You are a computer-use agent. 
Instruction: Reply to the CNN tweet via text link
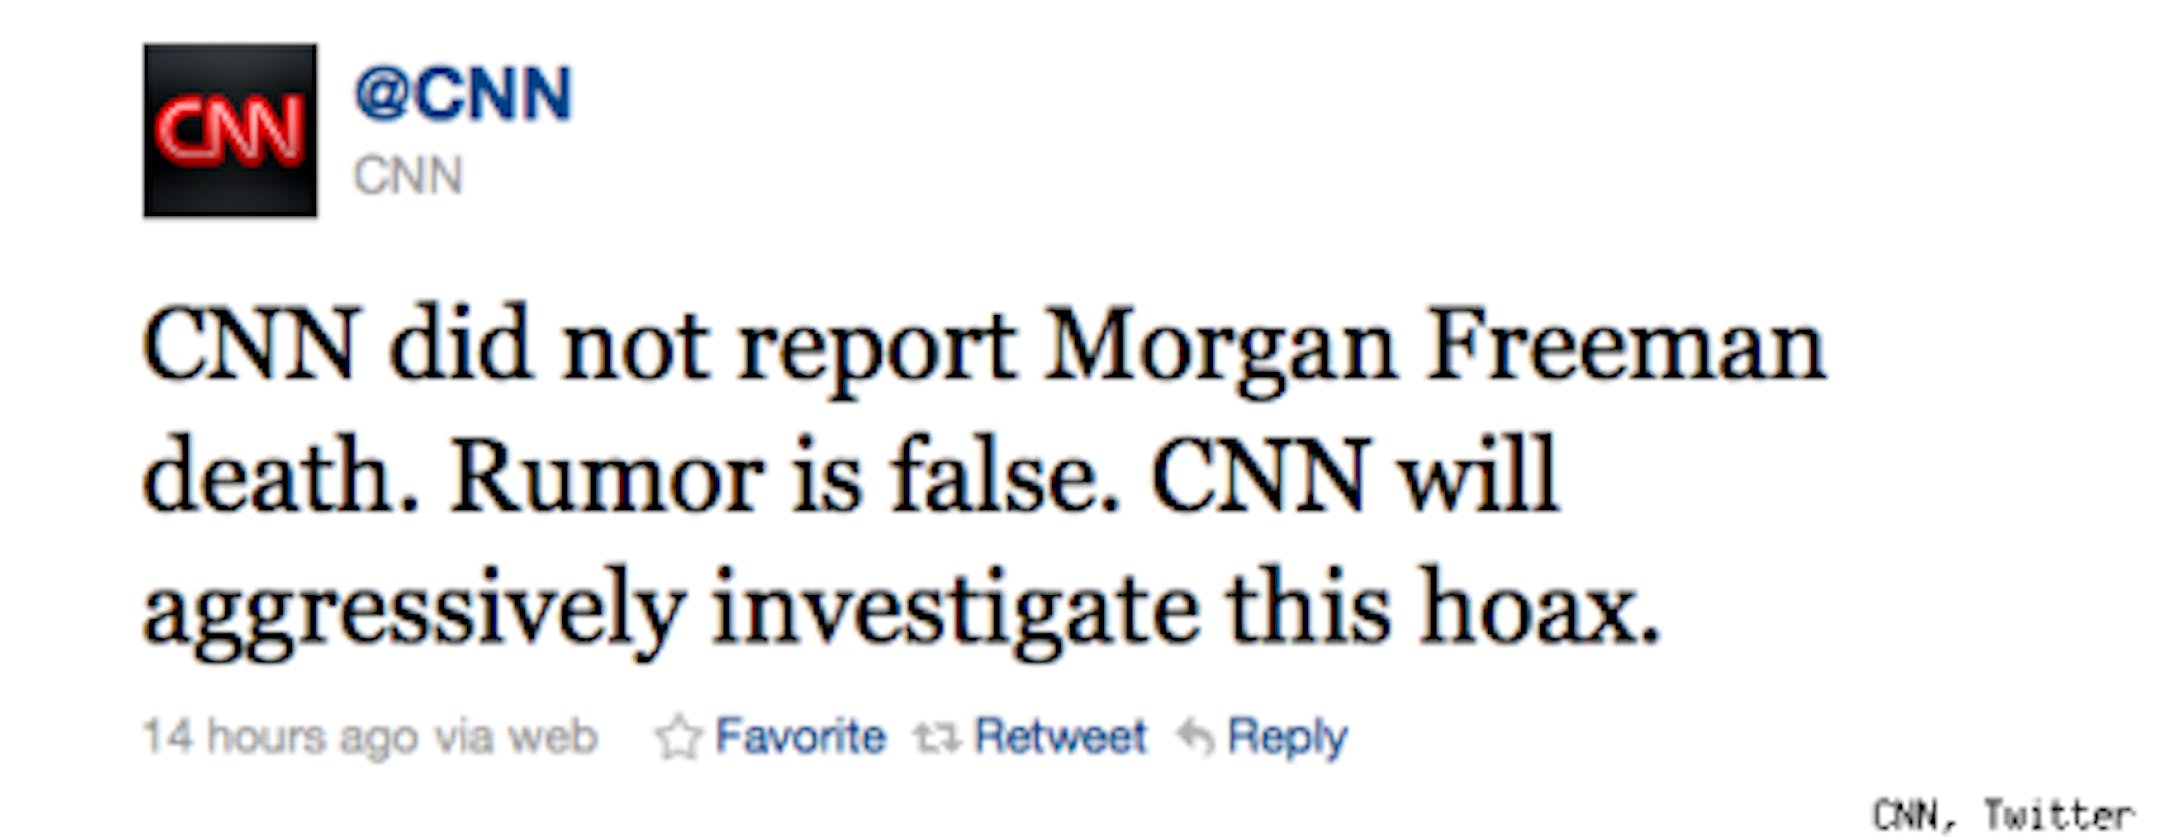click(x=1287, y=737)
